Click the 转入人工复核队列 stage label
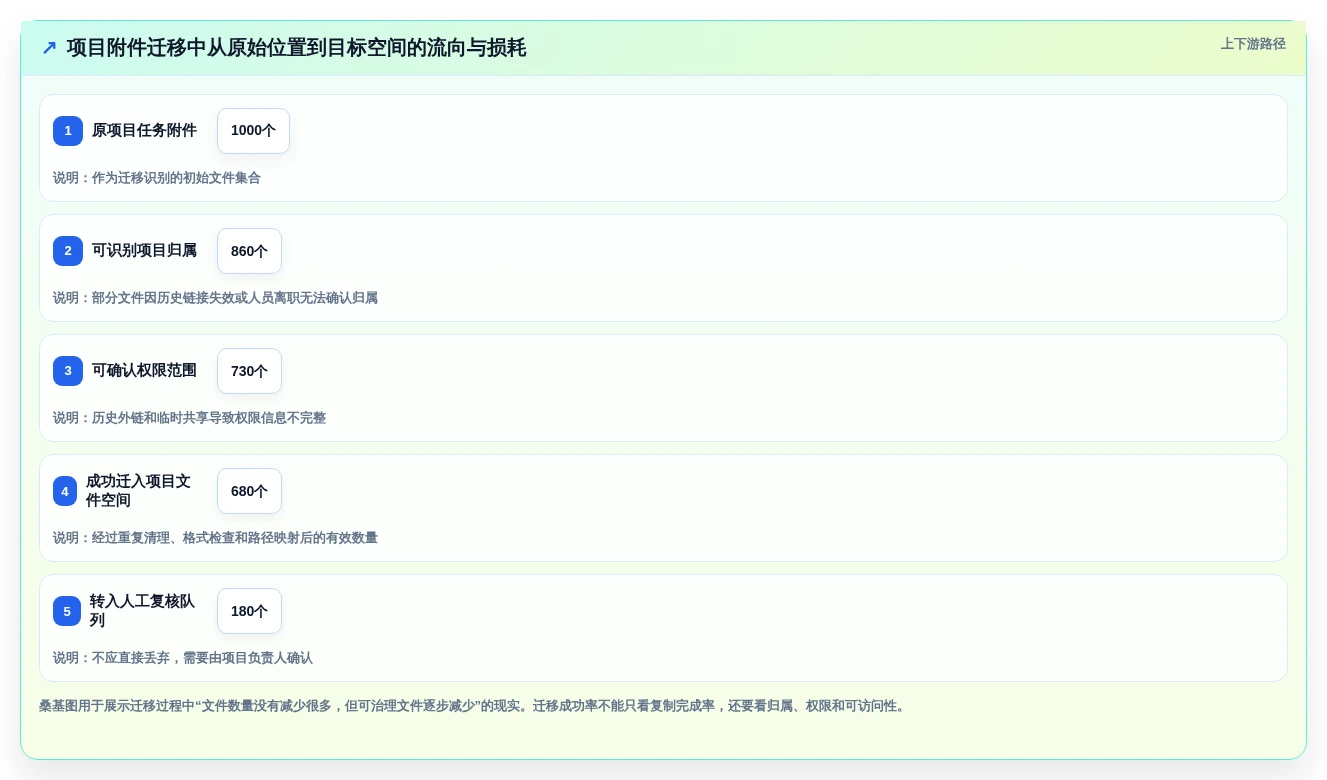Image resolution: width=1327 pixels, height=780 pixels. tap(142, 611)
